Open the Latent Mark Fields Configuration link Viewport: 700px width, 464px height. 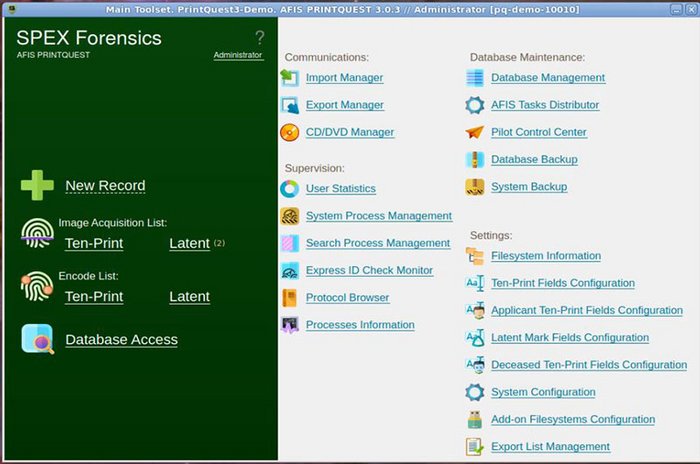click(570, 338)
